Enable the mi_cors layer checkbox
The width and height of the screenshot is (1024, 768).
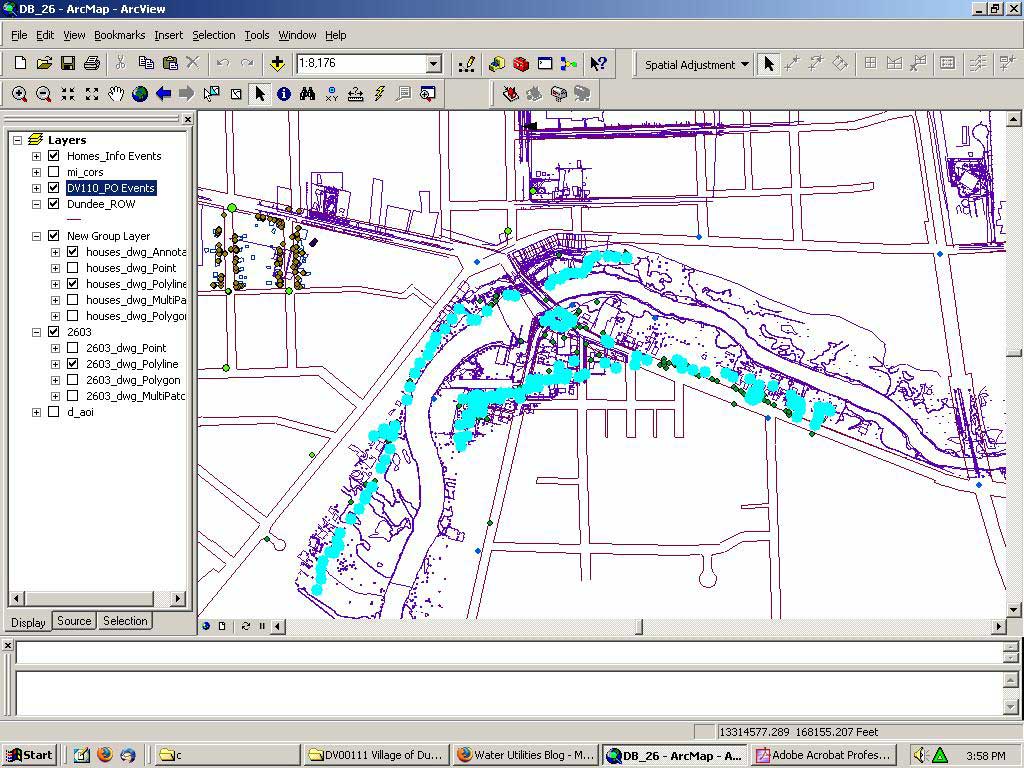(x=54, y=172)
